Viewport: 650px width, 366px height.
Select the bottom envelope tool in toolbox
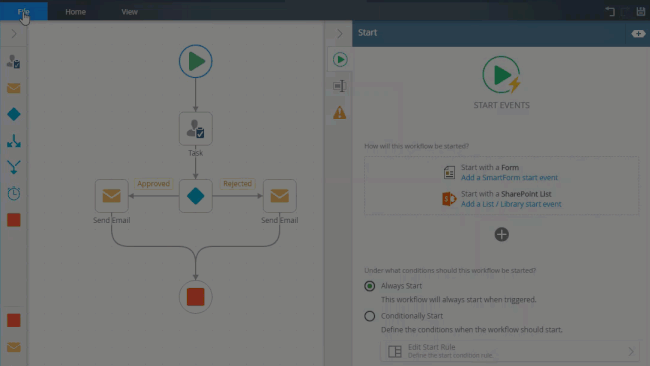coord(14,347)
